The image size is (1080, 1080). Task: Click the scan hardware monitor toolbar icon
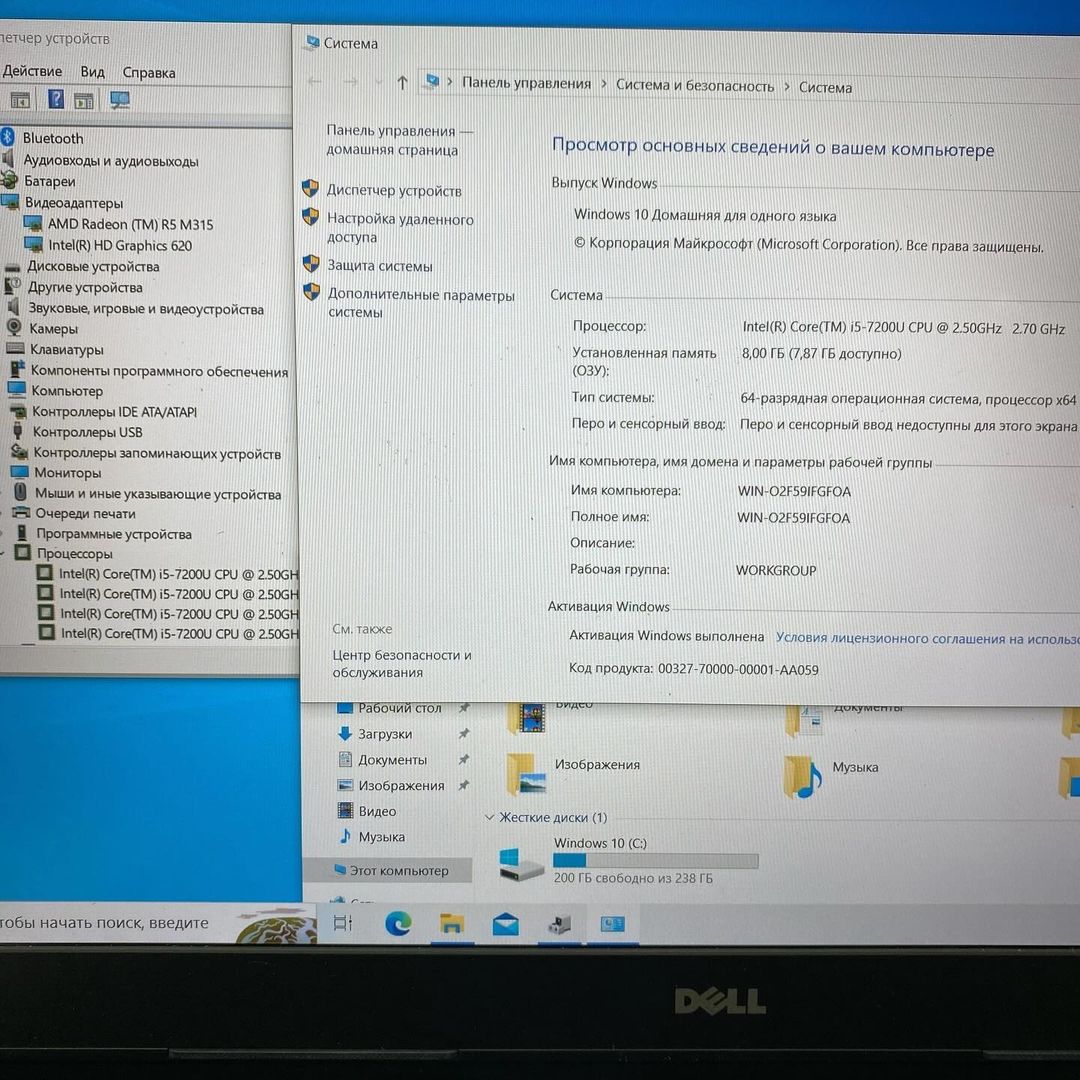120,101
